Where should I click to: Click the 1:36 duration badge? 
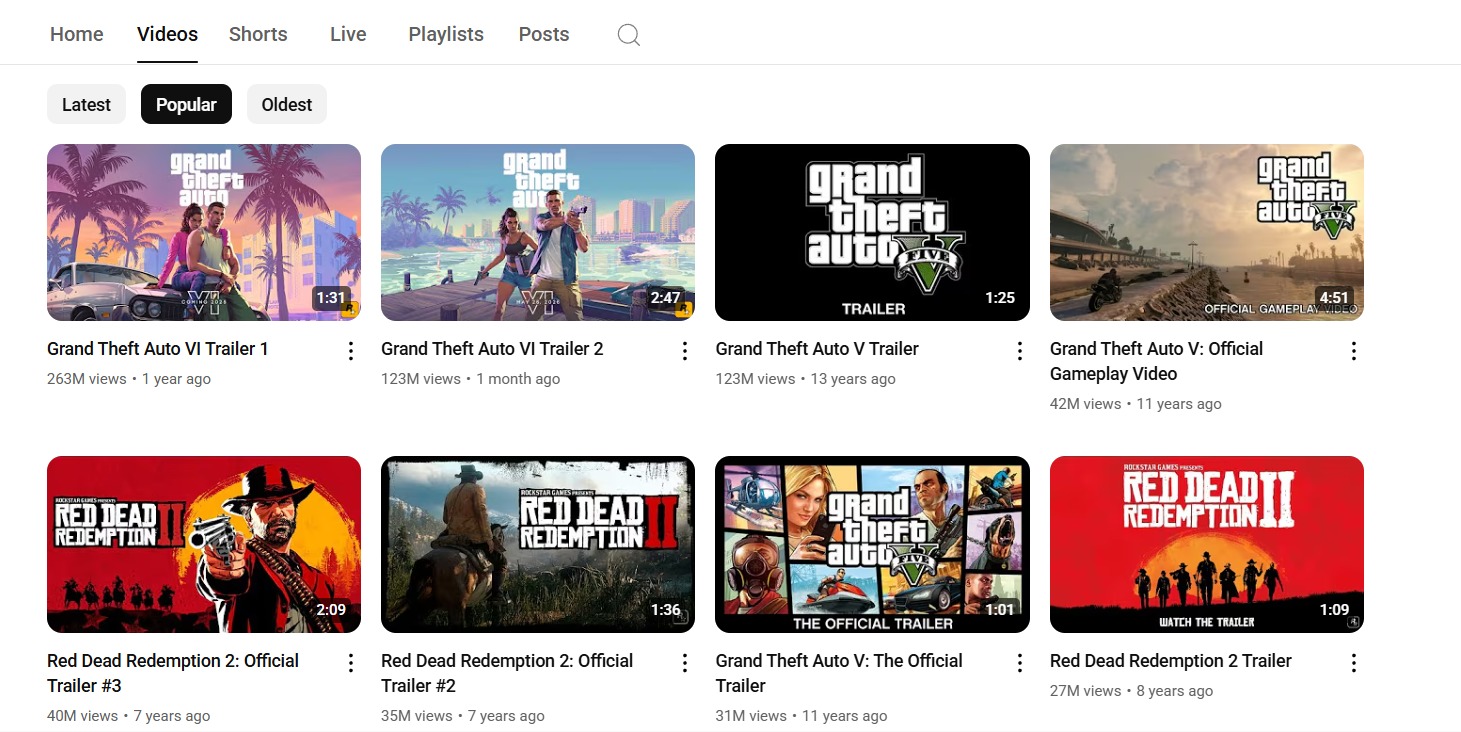pyautogui.click(x=665, y=610)
